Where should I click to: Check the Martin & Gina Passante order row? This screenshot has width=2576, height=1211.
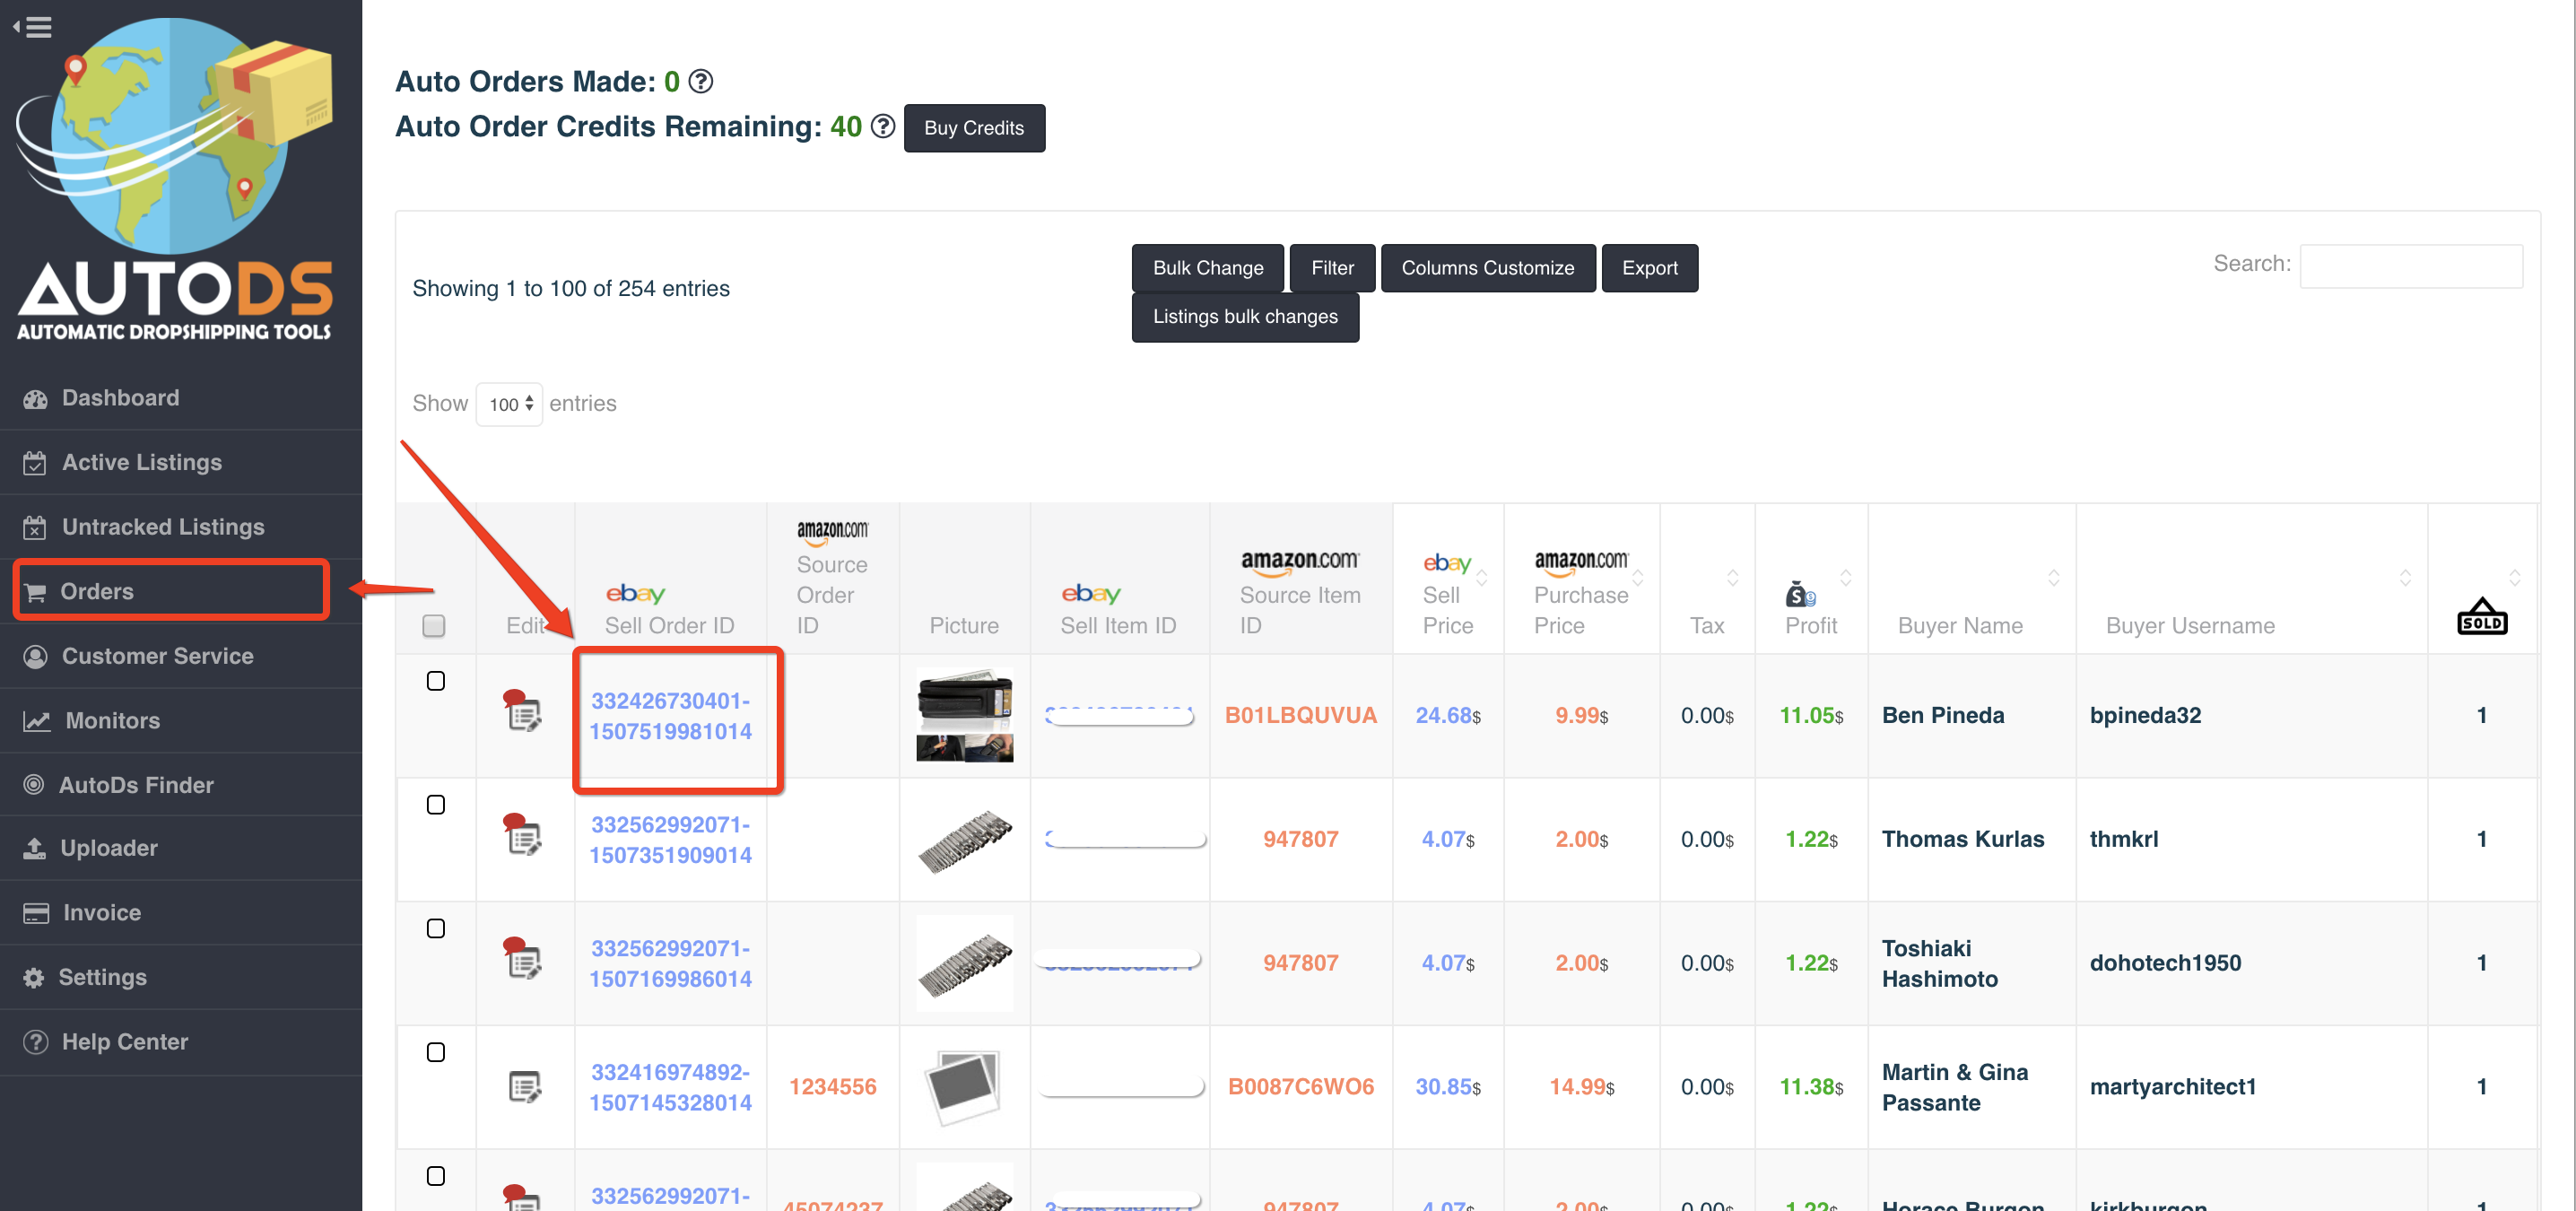436,1053
